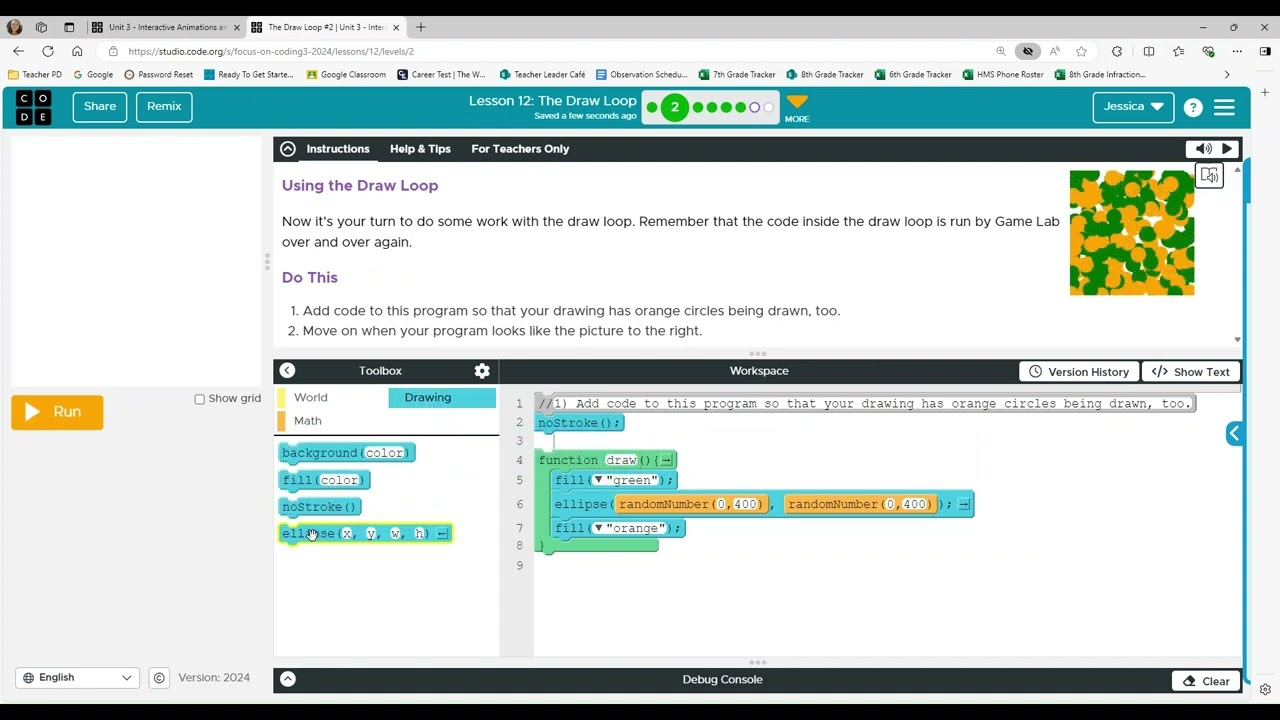Viewport: 1280px width, 720px height.
Task: Open a new browser tab
Action: [421, 27]
